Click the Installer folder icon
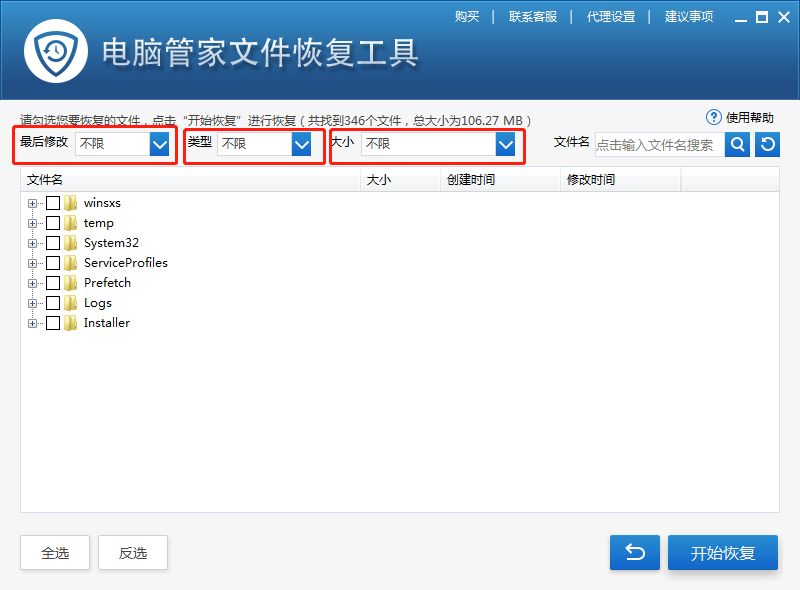Image resolution: width=800 pixels, height=590 pixels. pos(70,323)
